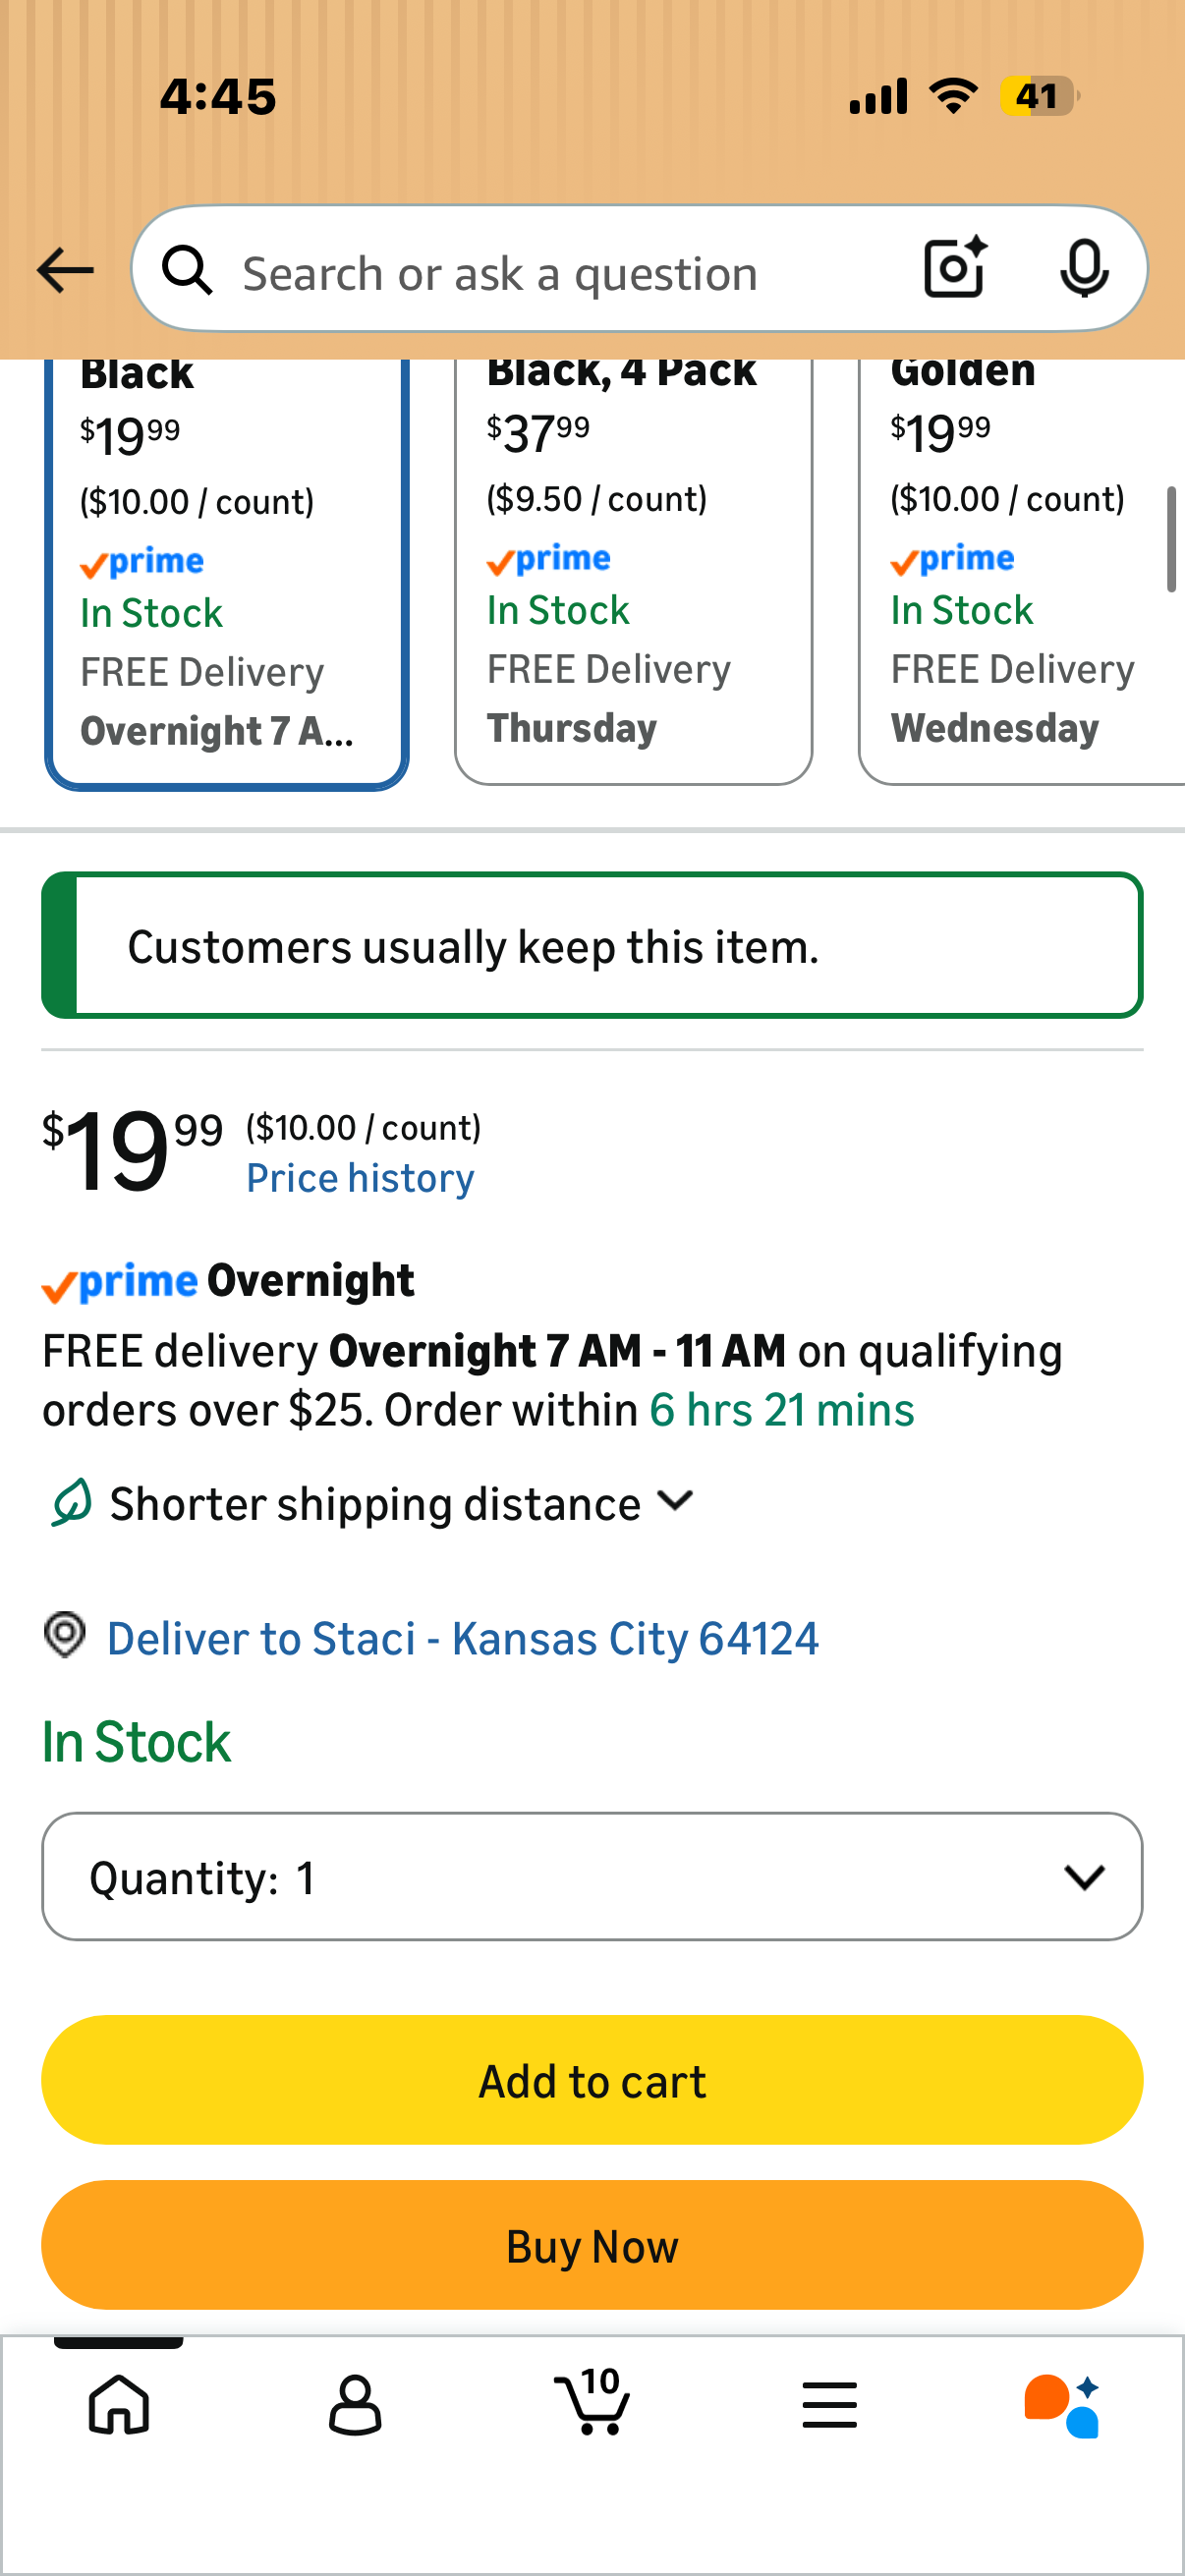The width and height of the screenshot is (1185, 2576).
Task: Launch the Rufus AI assistant icon
Action: click(1062, 2406)
